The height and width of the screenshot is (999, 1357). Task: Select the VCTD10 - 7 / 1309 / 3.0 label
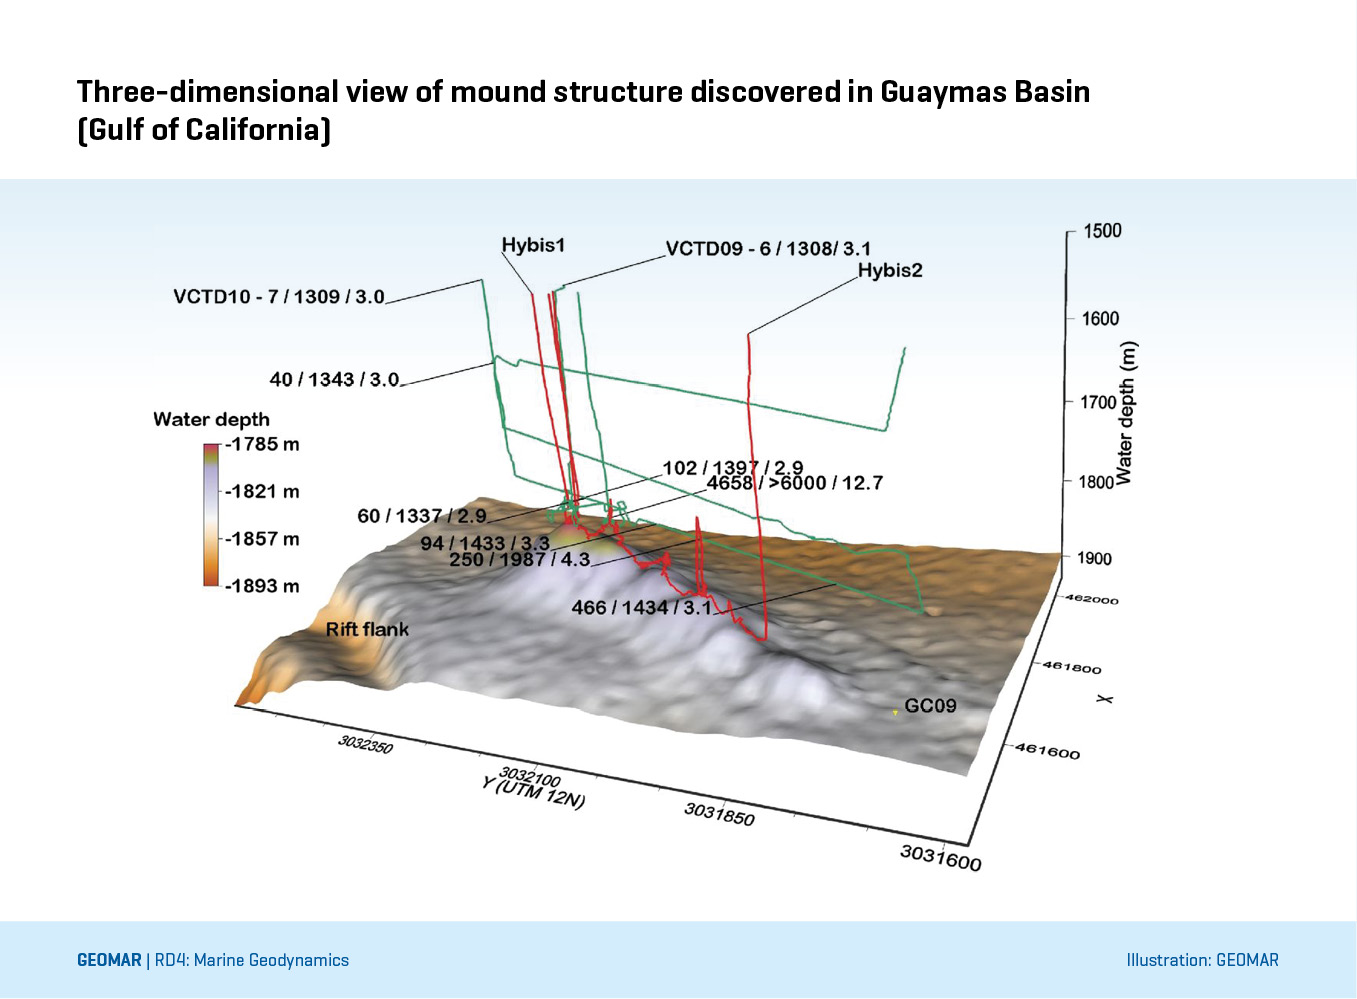(x=279, y=297)
